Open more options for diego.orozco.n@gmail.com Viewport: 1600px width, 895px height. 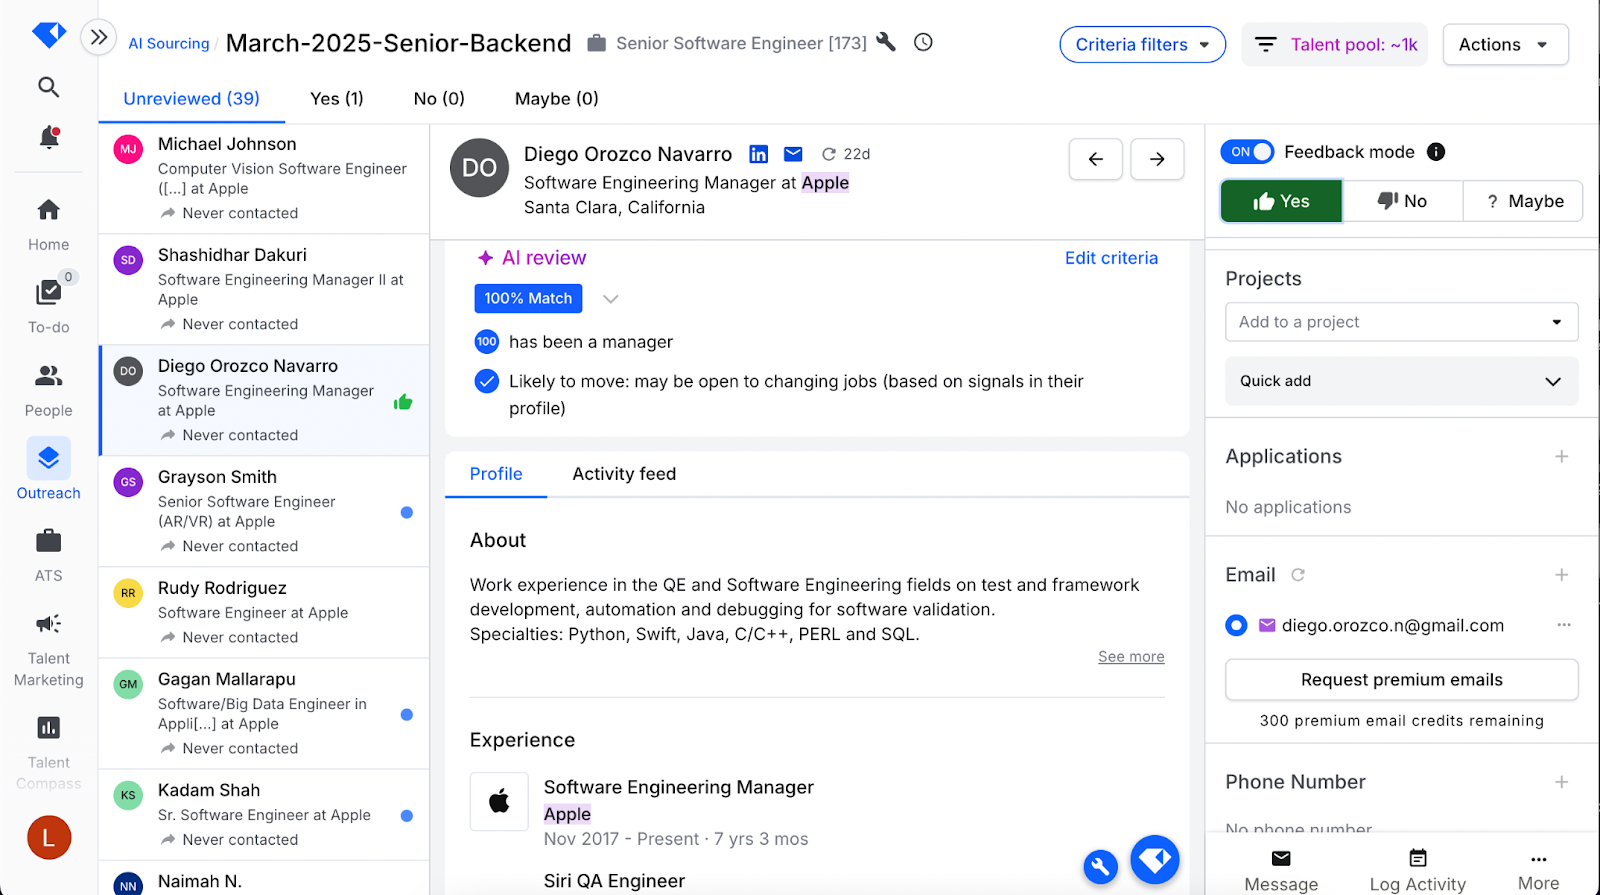[1564, 625]
